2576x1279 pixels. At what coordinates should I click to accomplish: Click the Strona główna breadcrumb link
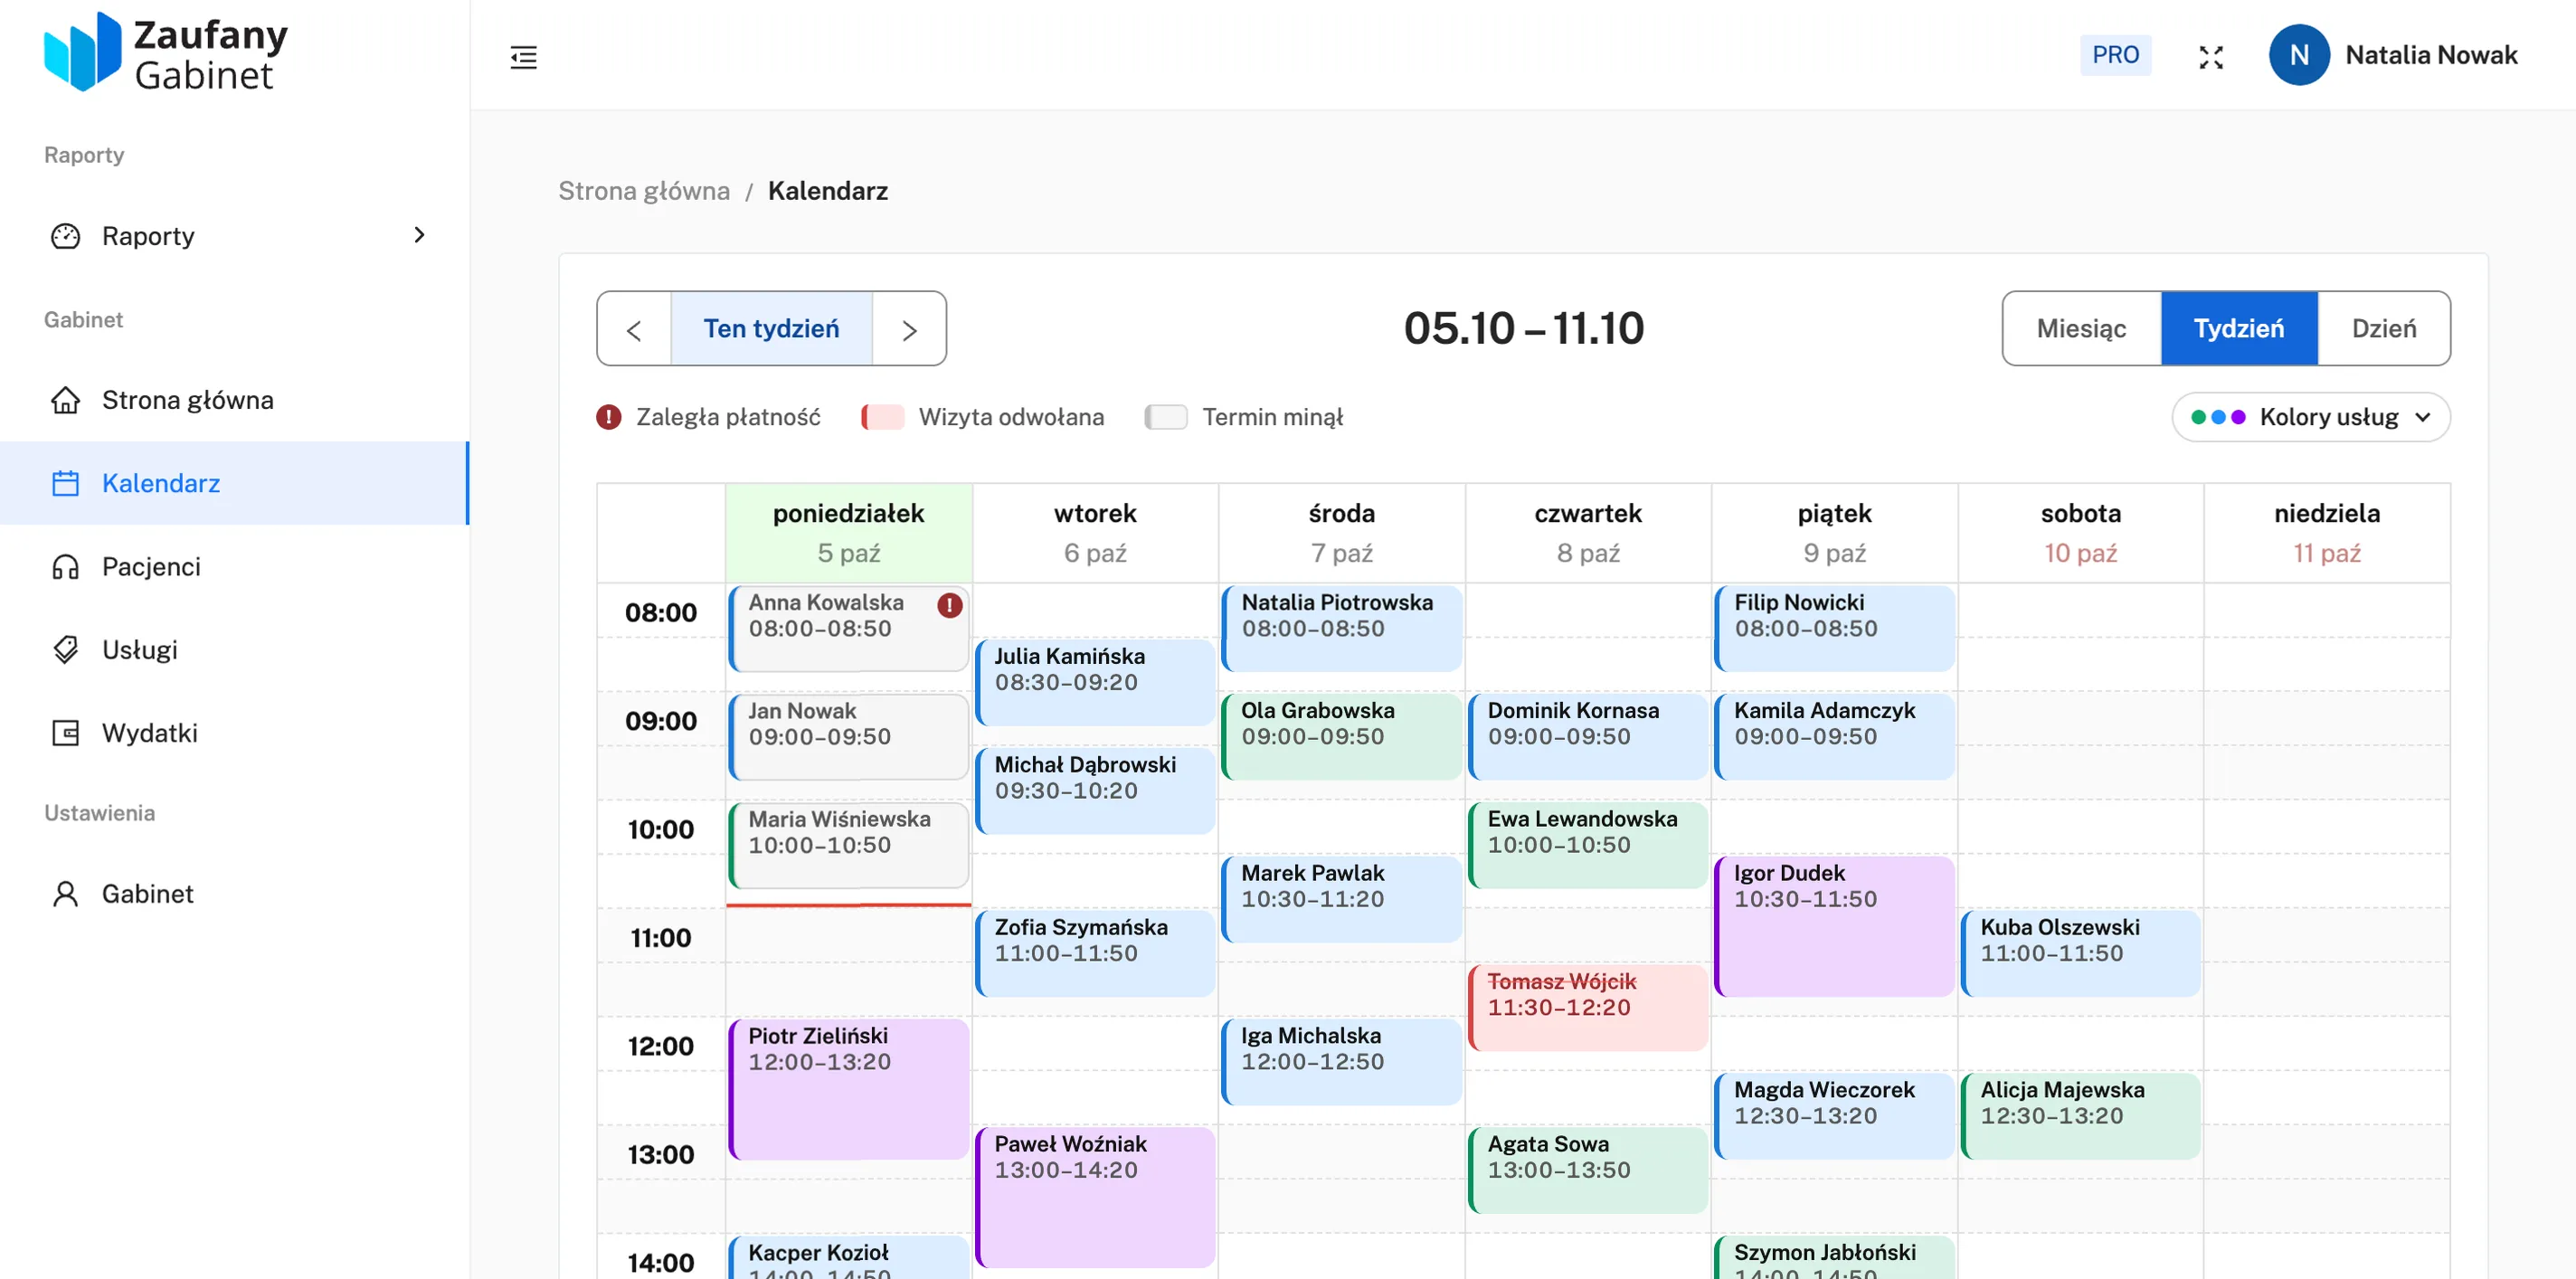click(x=644, y=191)
